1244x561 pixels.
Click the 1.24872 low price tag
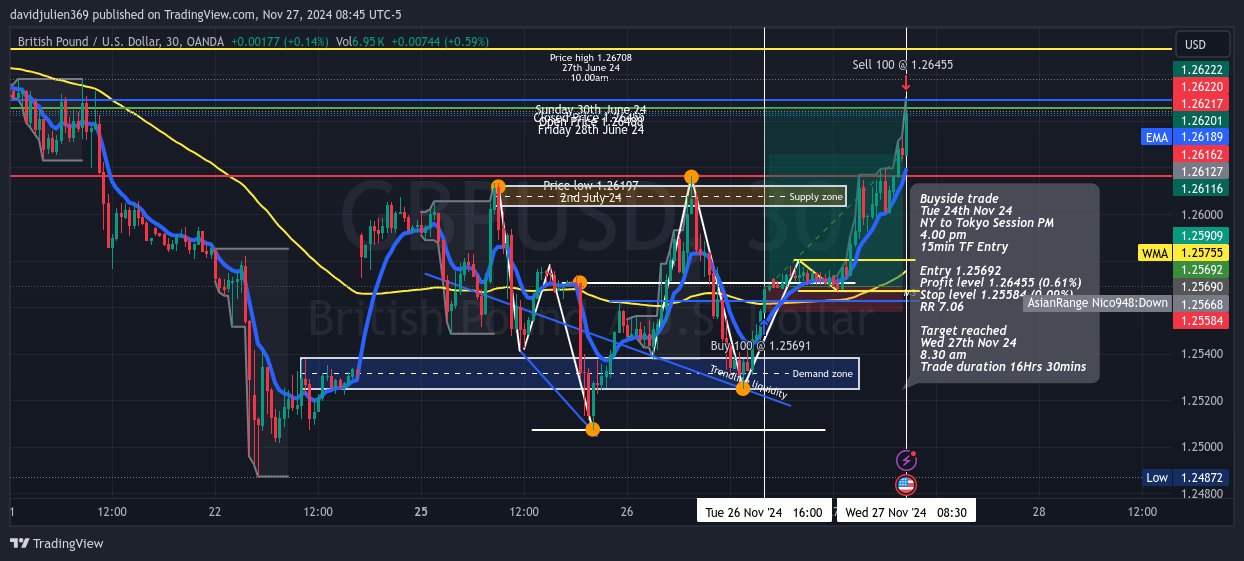point(1201,478)
